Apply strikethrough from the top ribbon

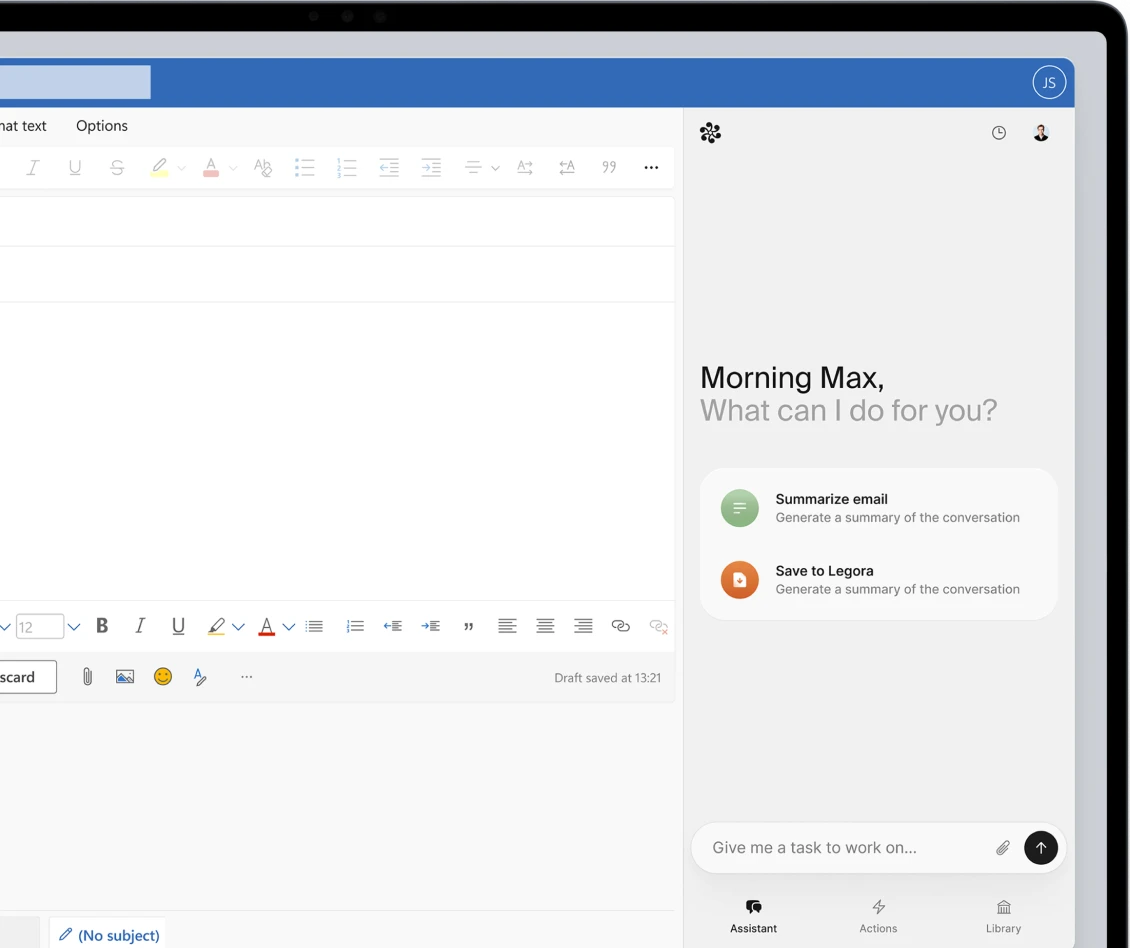(x=117, y=167)
